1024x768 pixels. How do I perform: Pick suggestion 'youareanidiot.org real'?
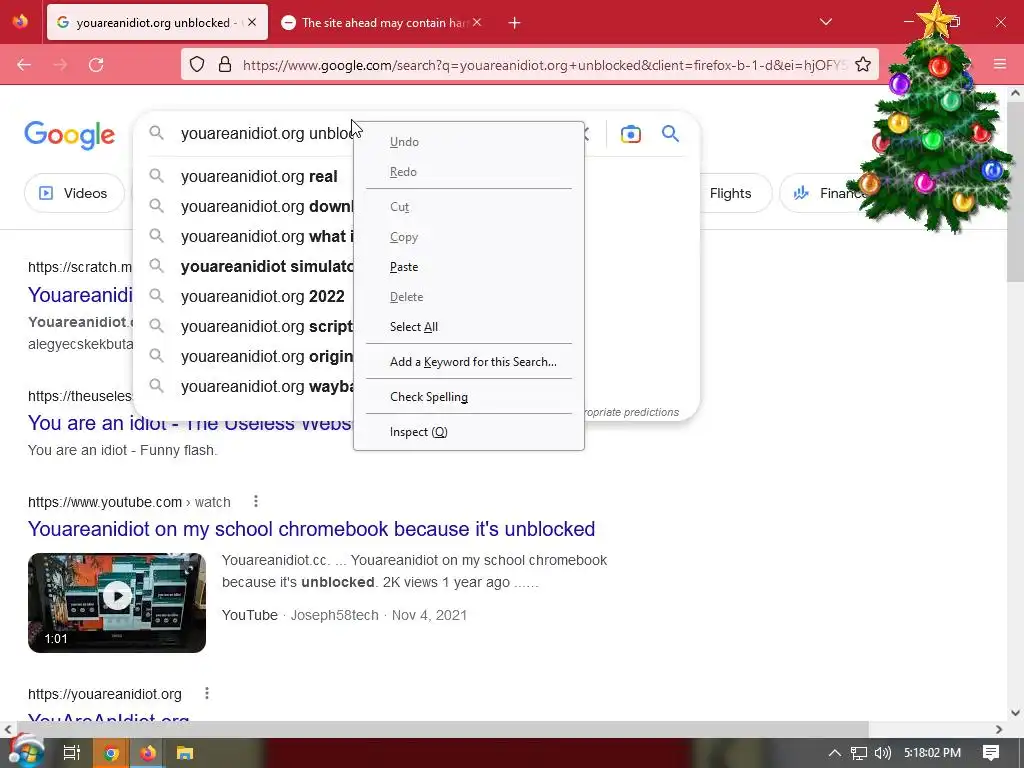(x=259, y=176)
